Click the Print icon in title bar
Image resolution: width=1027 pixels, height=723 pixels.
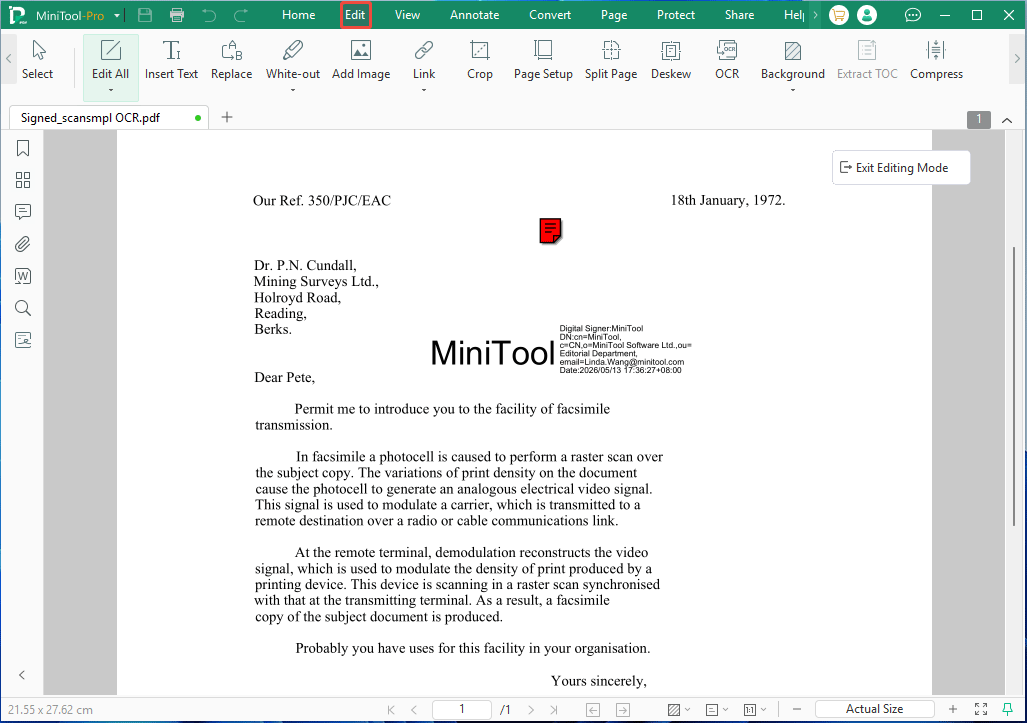[x=177, y=15]
